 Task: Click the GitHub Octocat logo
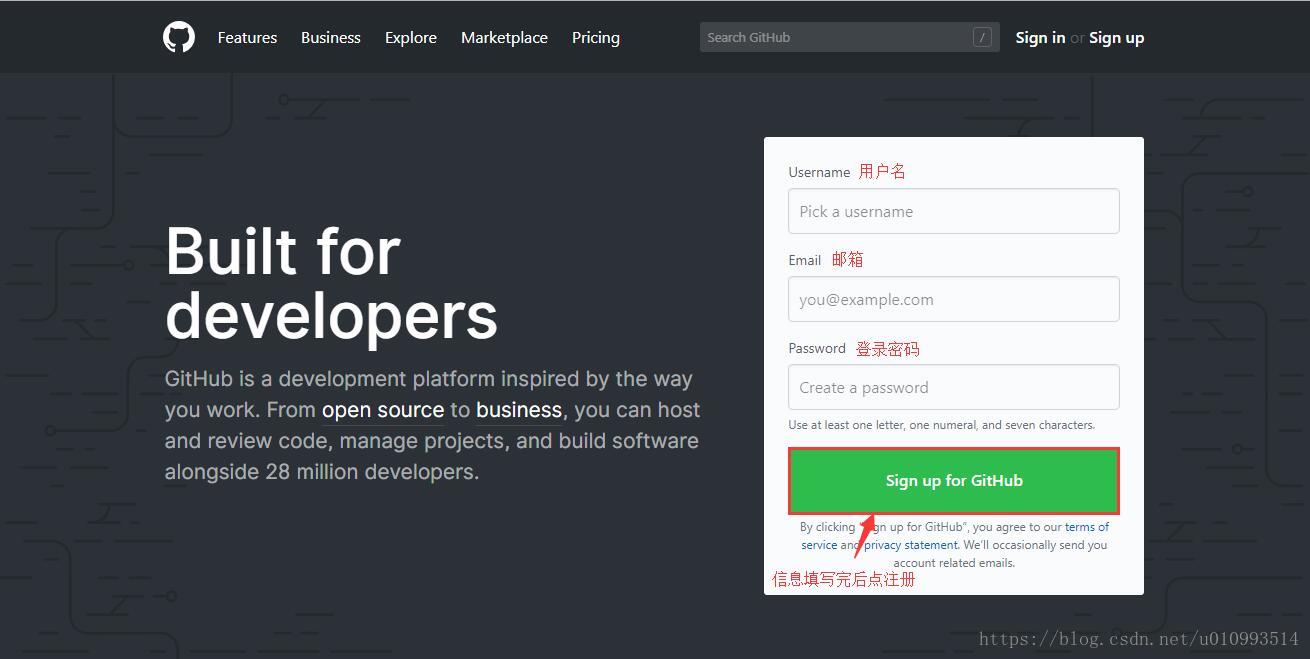[179, 37]
